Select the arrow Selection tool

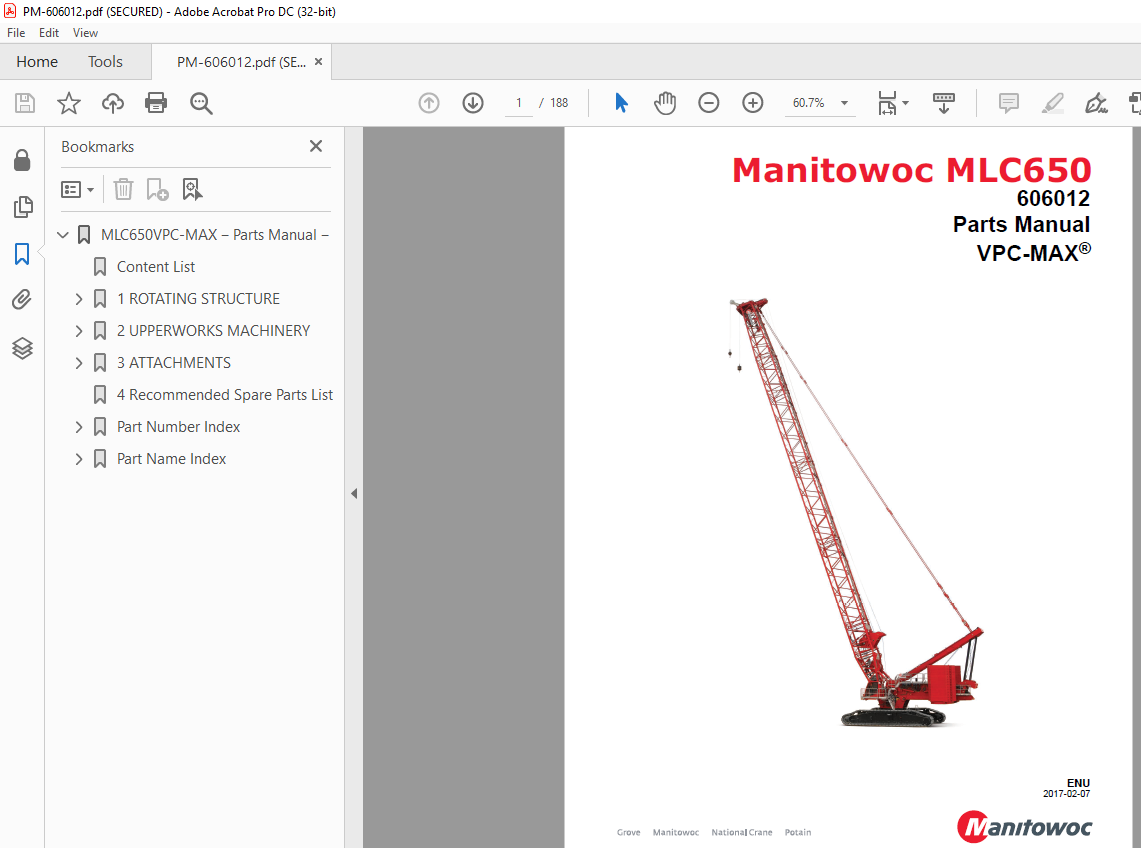(x=621, y=103)
